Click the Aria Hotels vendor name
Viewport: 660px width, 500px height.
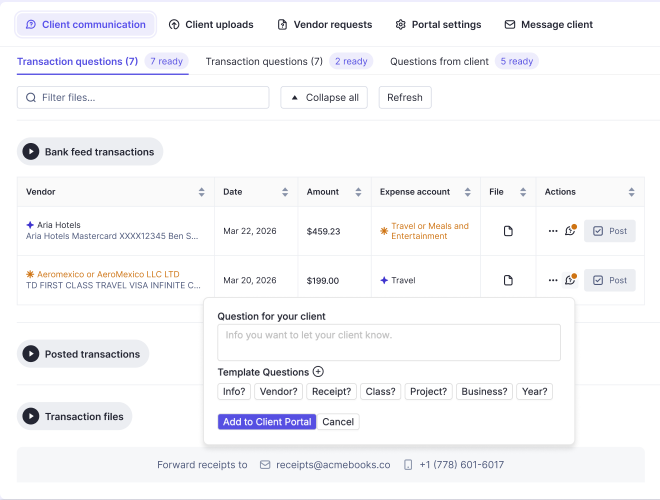point(59,225)
